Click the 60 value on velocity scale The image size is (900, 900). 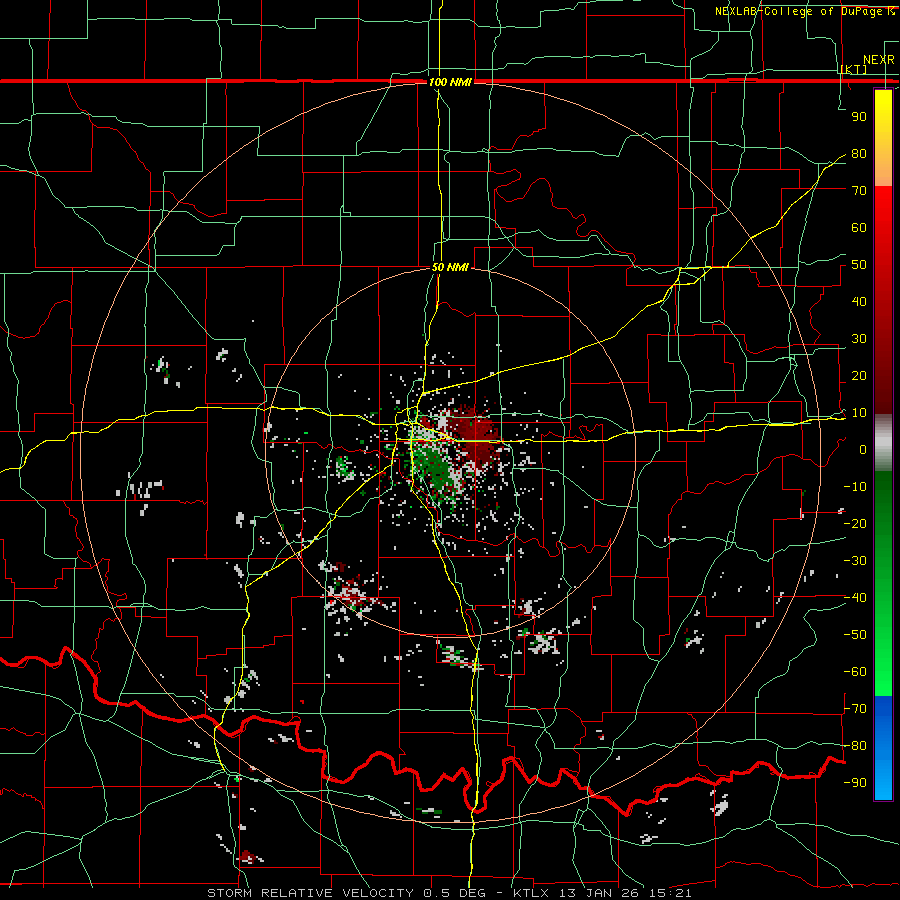[x=859, y=228]
